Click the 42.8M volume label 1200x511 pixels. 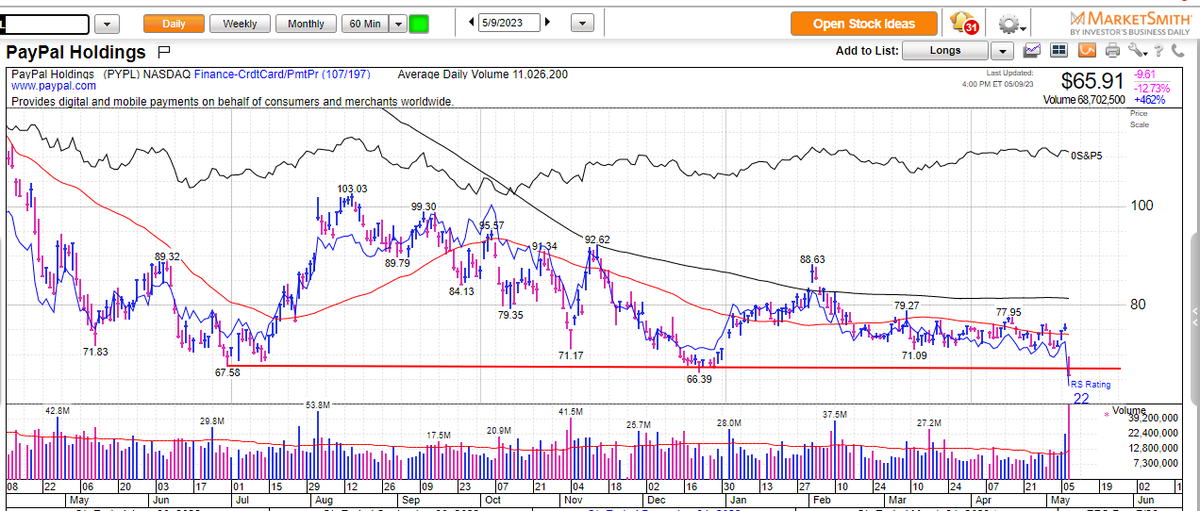[56, 410]
